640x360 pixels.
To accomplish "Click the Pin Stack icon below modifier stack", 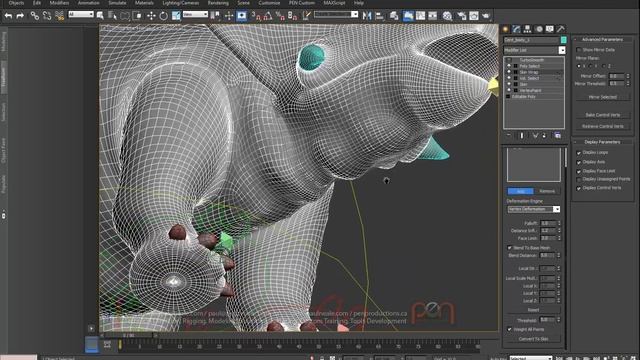I will [509, 136].
